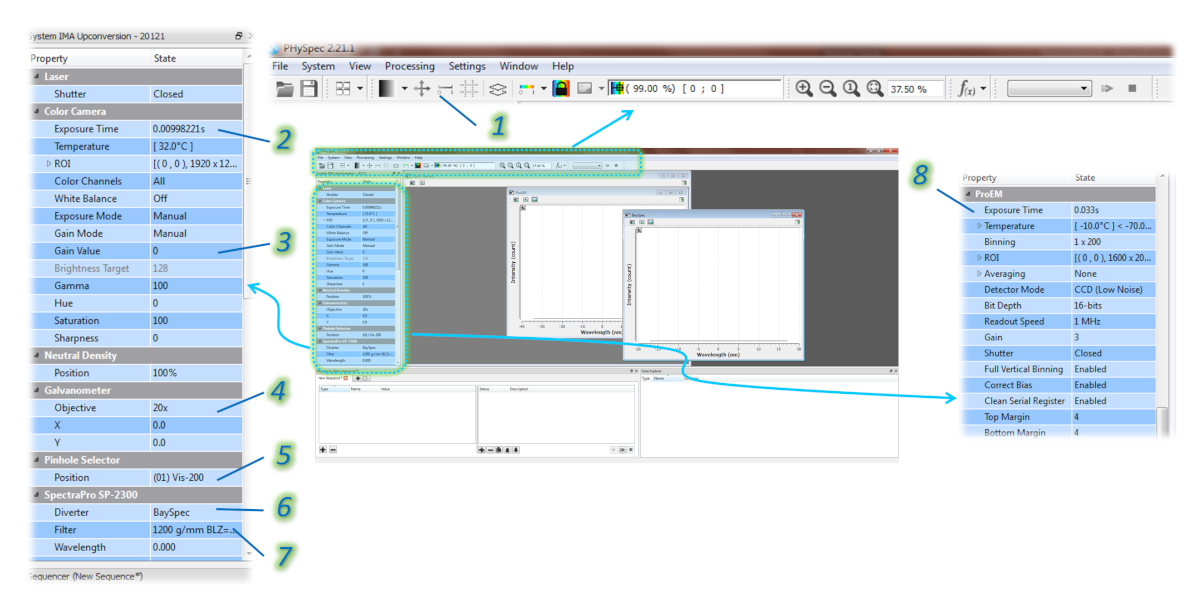Screen dimensions: 1200x609
Task: Open the empty sequence combo box
Action: 1049,89
